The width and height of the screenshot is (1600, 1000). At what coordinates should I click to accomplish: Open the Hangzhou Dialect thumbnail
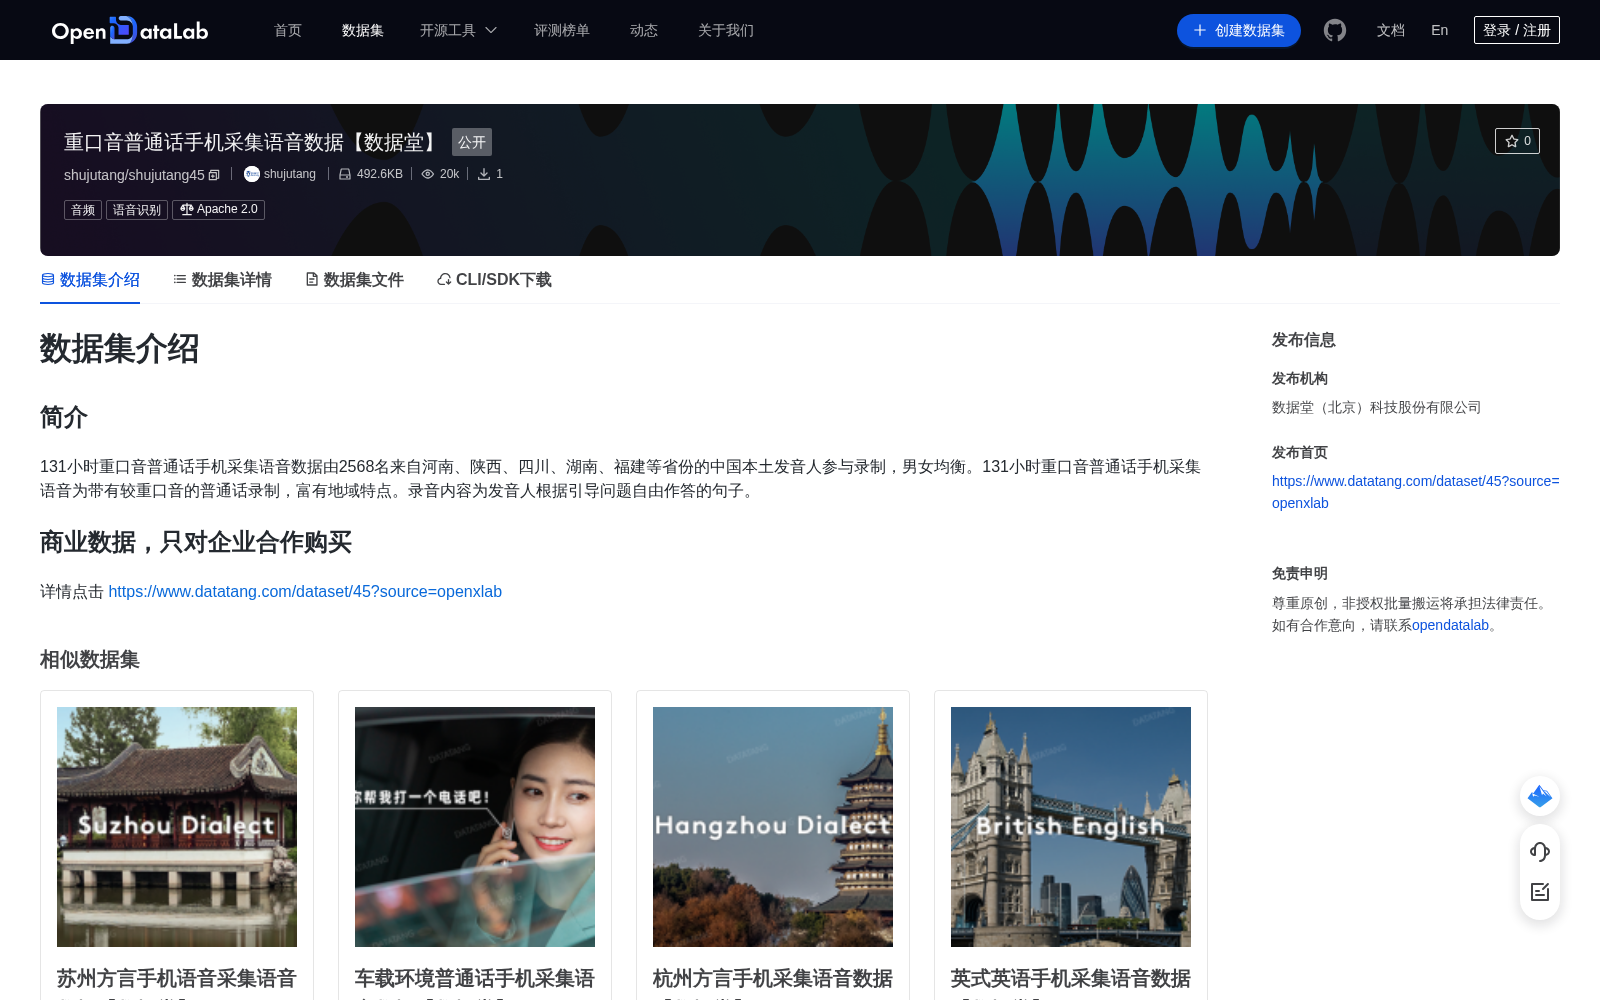point(773,827)
